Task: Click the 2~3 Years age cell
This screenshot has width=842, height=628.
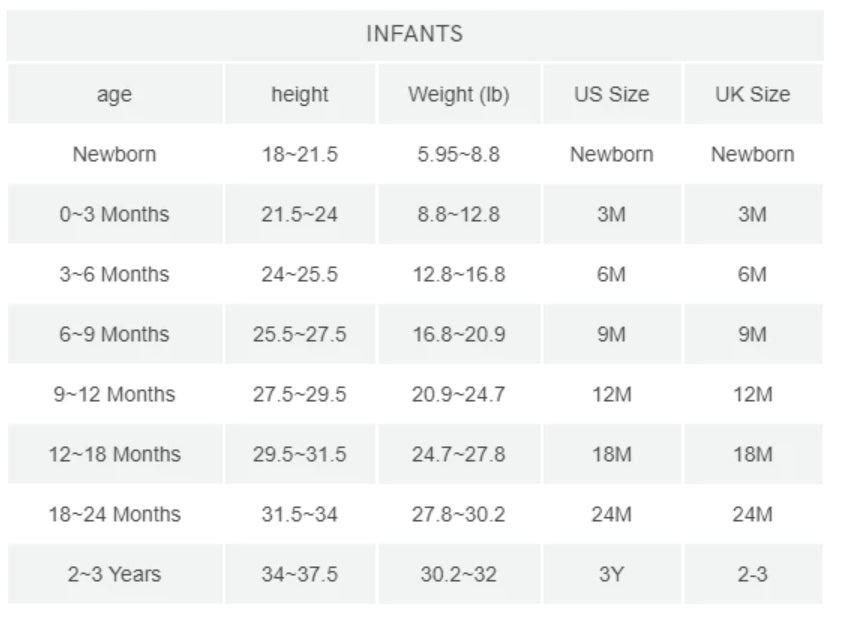Action: click(x=114, y=574)
